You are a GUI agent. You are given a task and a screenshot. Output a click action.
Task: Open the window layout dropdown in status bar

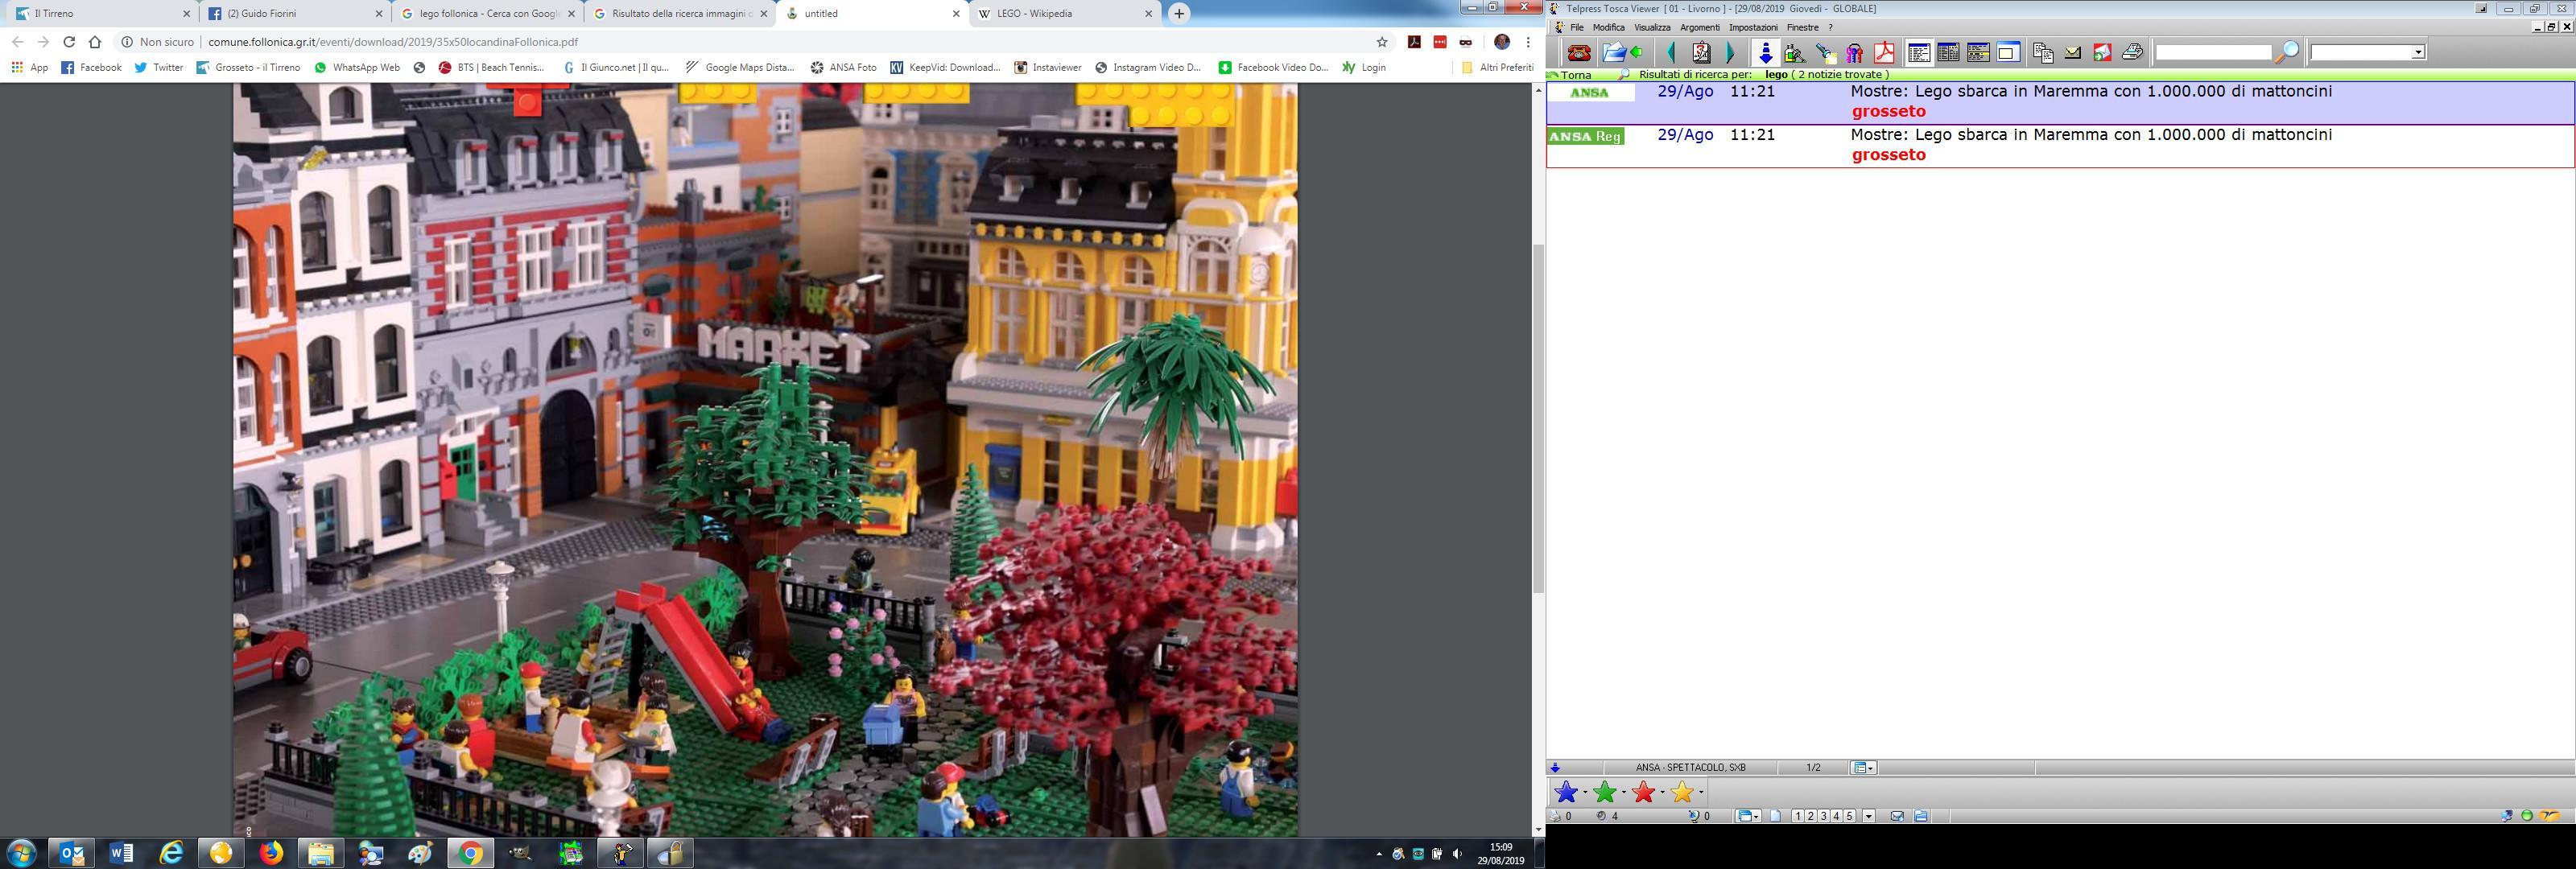[1748, 816]
